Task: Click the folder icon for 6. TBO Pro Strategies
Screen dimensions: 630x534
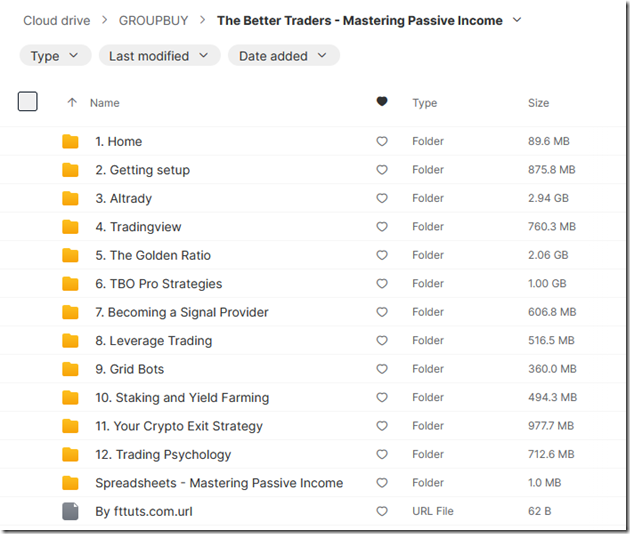Action: pos(70,284)
